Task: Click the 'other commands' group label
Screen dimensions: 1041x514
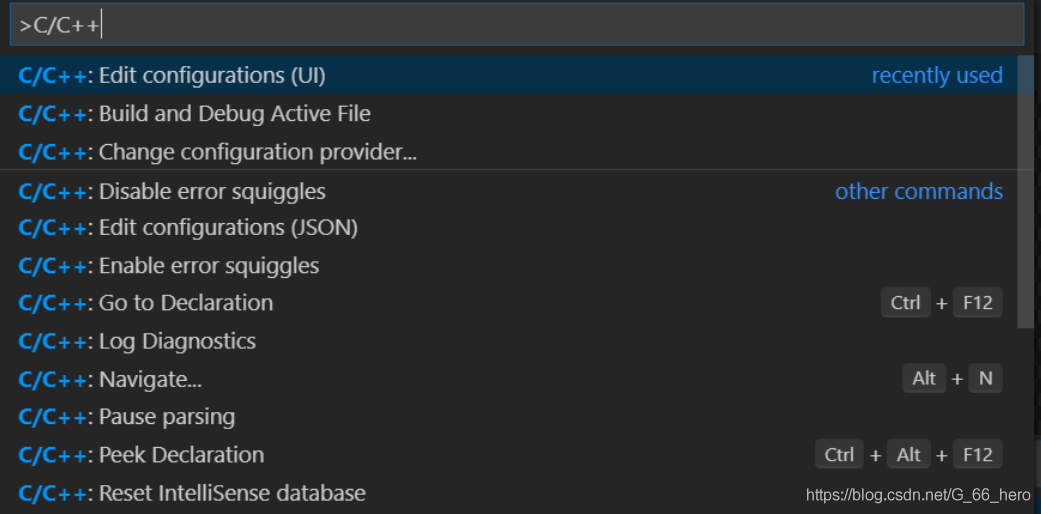Action: coord(918,191)
